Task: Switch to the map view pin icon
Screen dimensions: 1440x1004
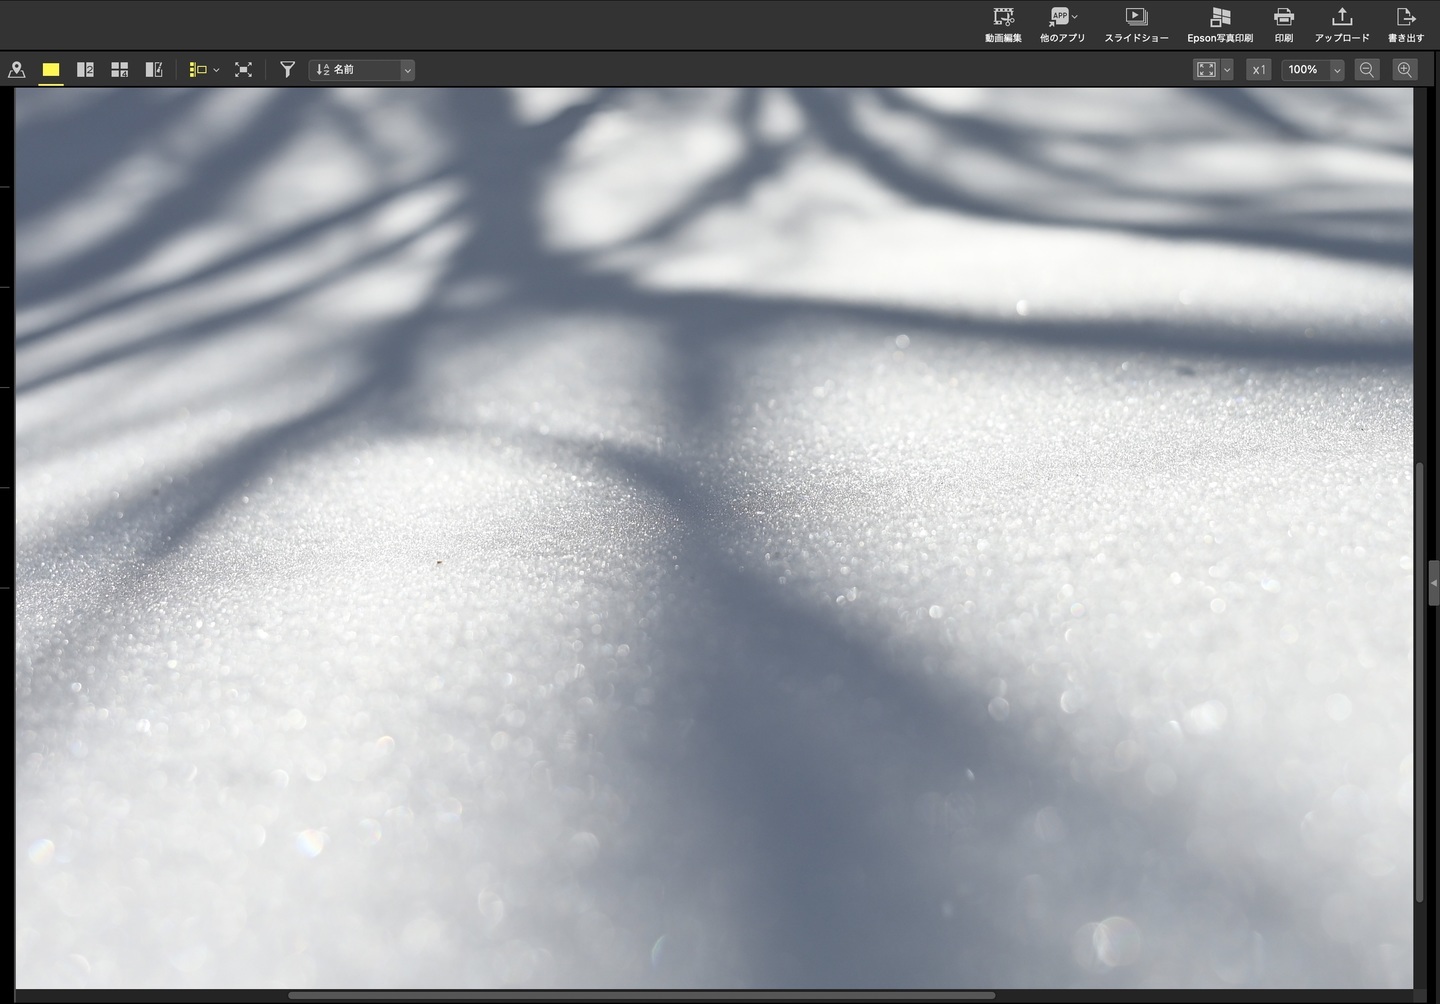Action: (x=17, y=70)
